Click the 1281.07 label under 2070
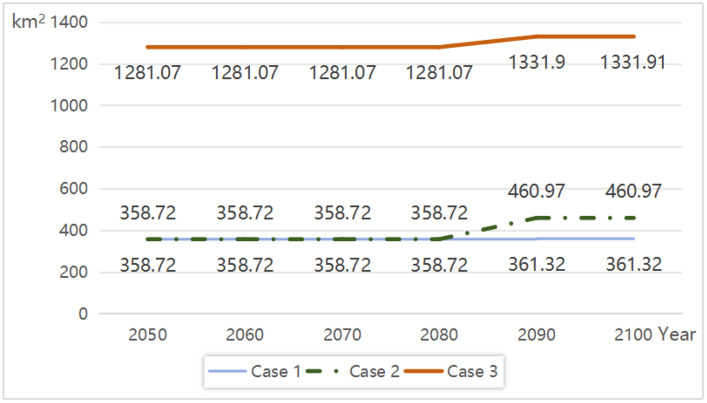 pos(342,73)
